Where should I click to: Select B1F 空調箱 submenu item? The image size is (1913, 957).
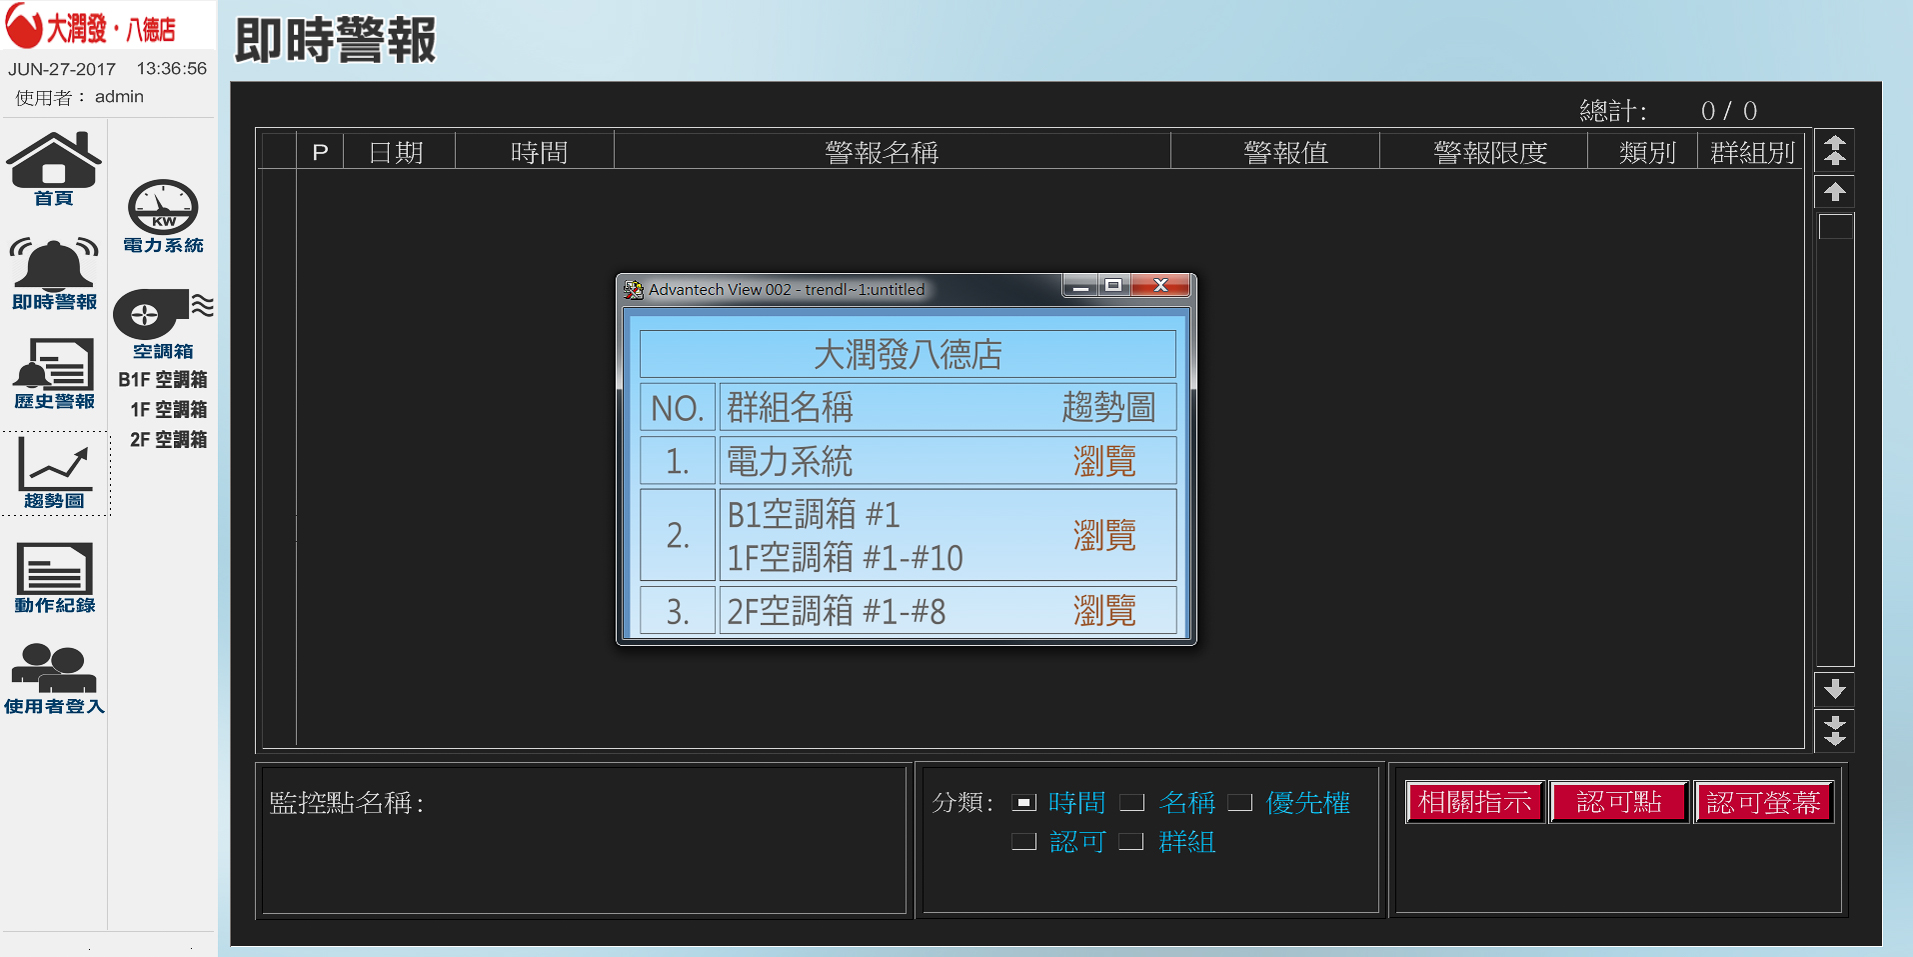pos(162,380)
